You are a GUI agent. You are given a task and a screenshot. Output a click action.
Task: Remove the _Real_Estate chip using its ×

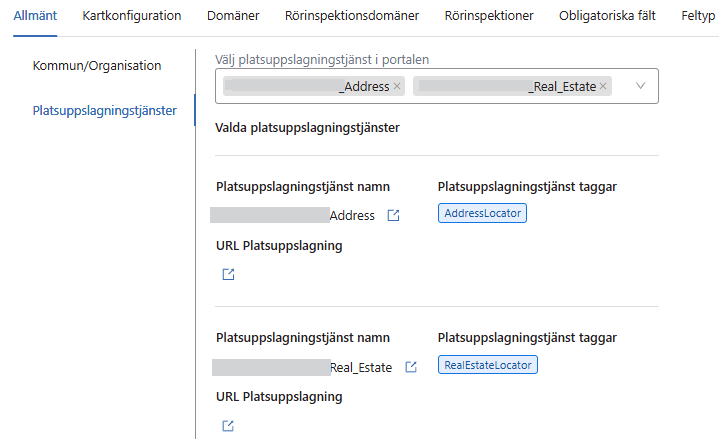[603, 87]
